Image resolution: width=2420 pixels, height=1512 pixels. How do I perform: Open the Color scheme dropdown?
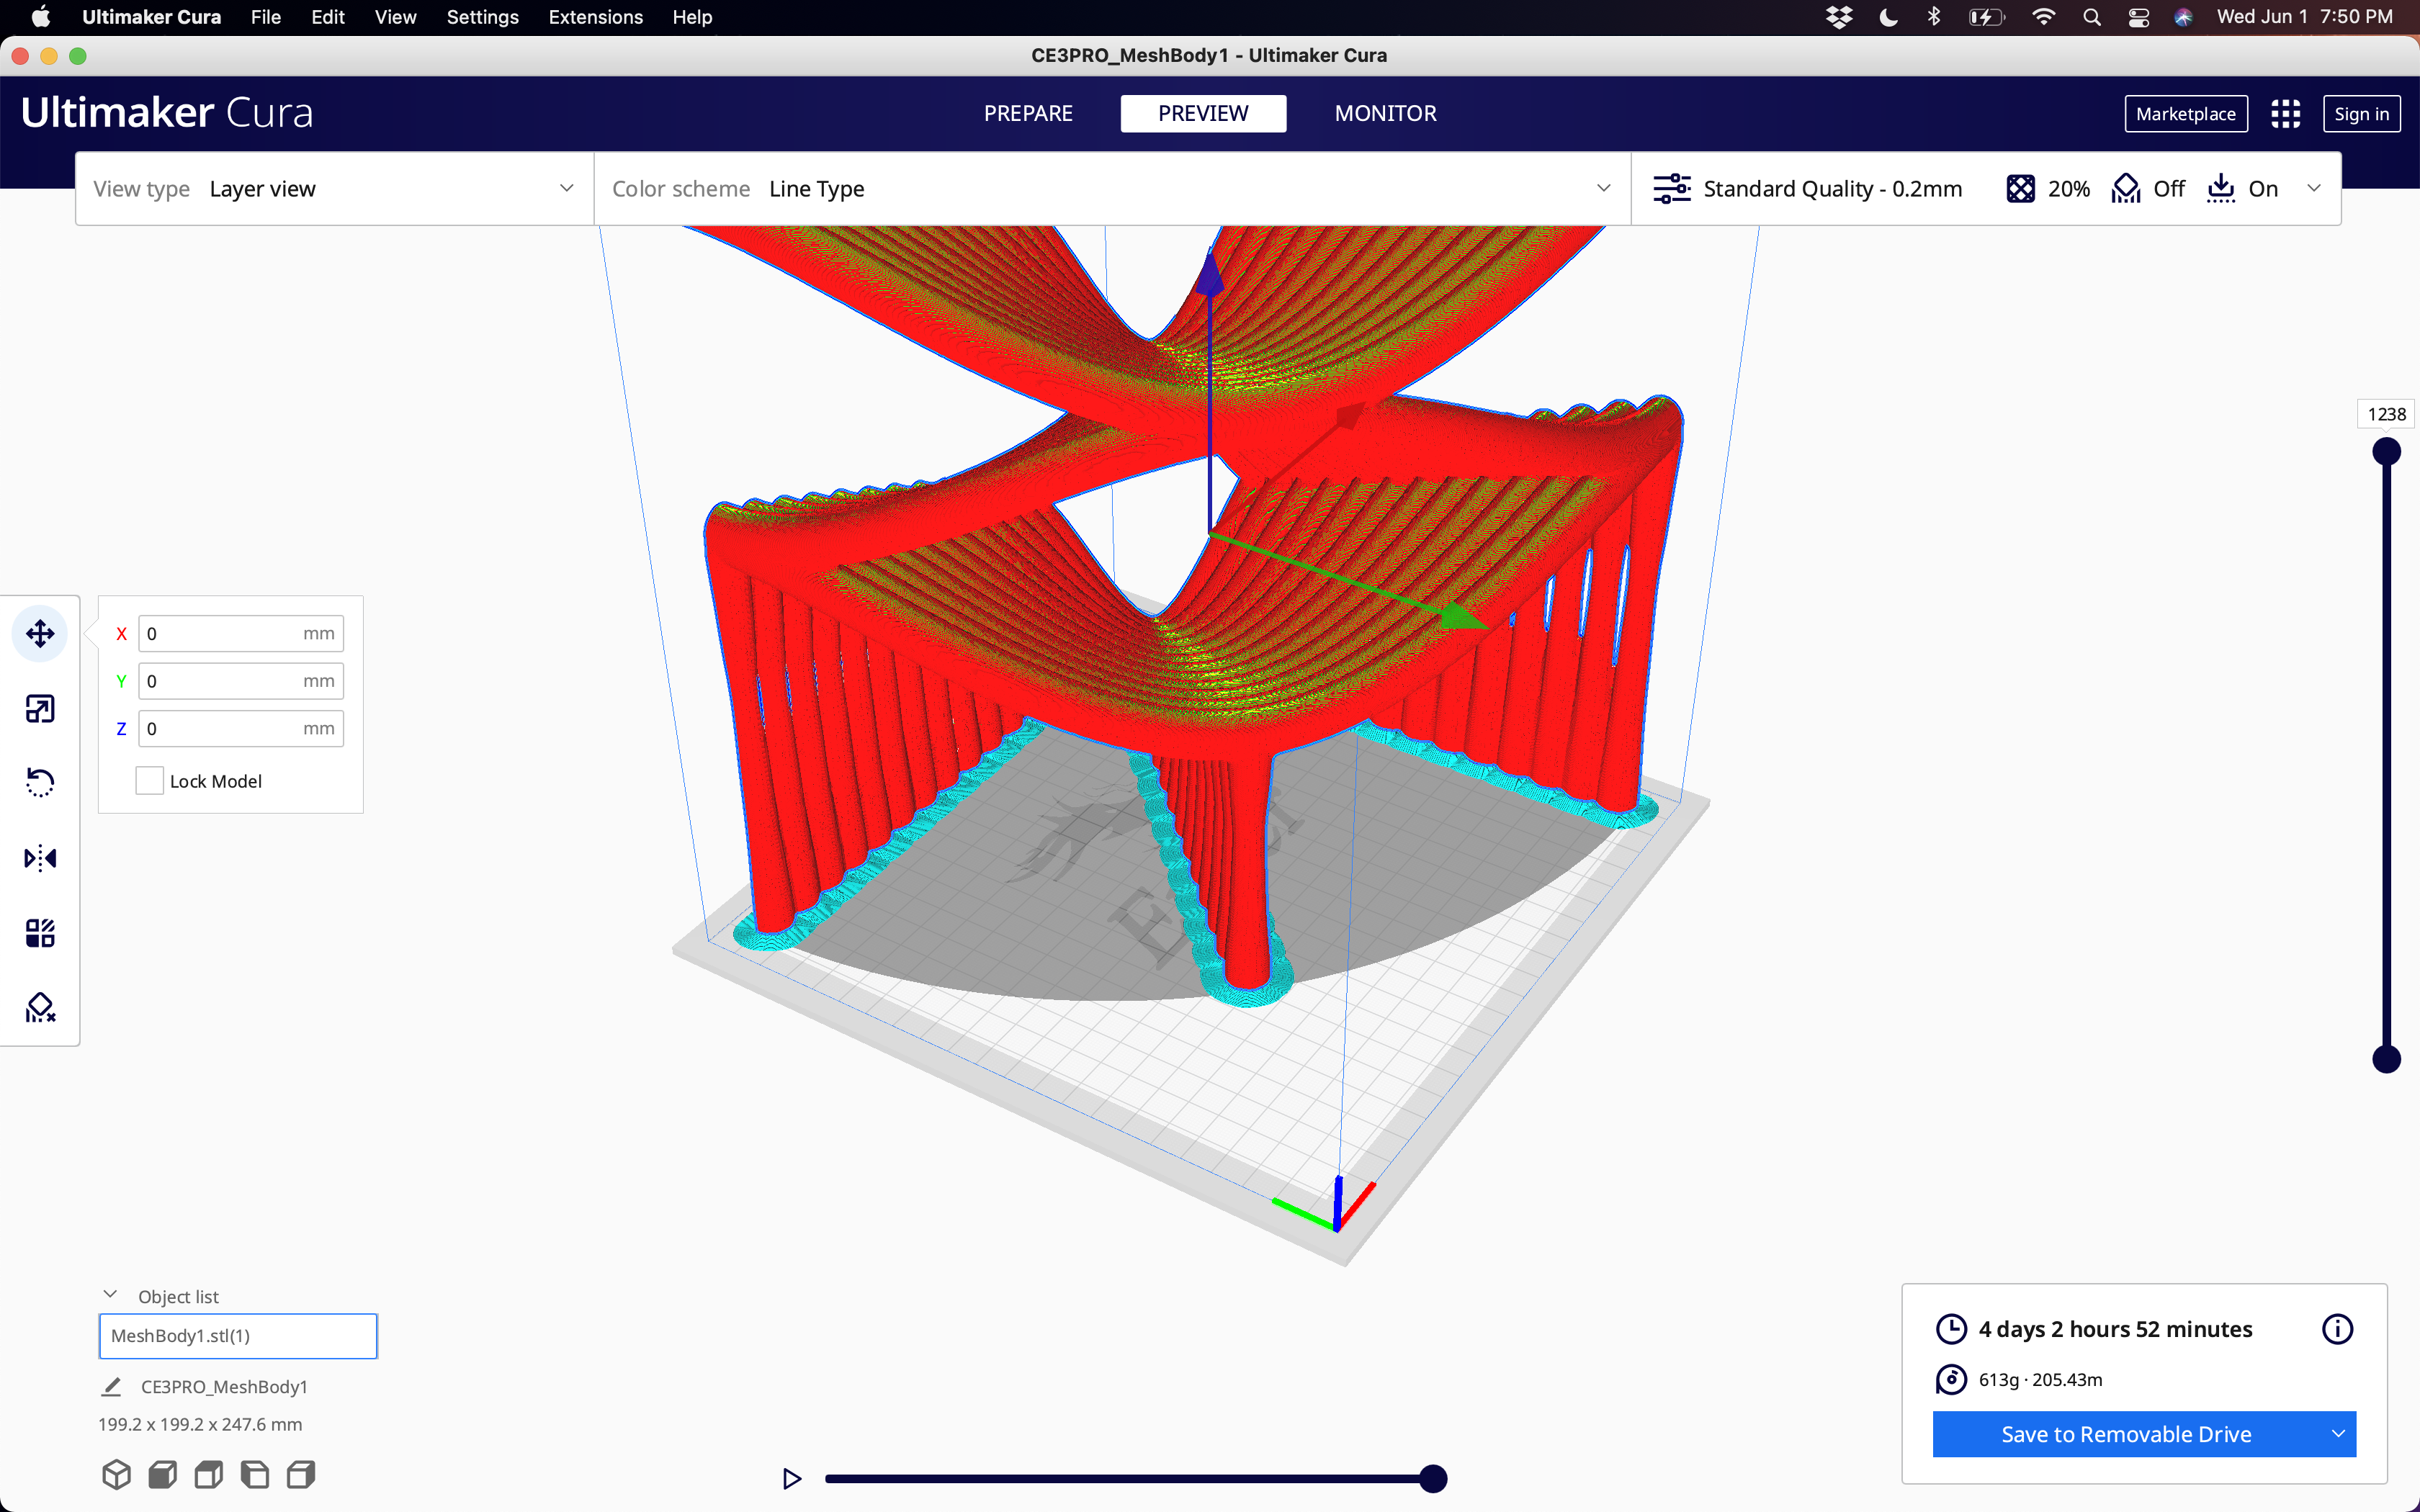coord(1111,189)
